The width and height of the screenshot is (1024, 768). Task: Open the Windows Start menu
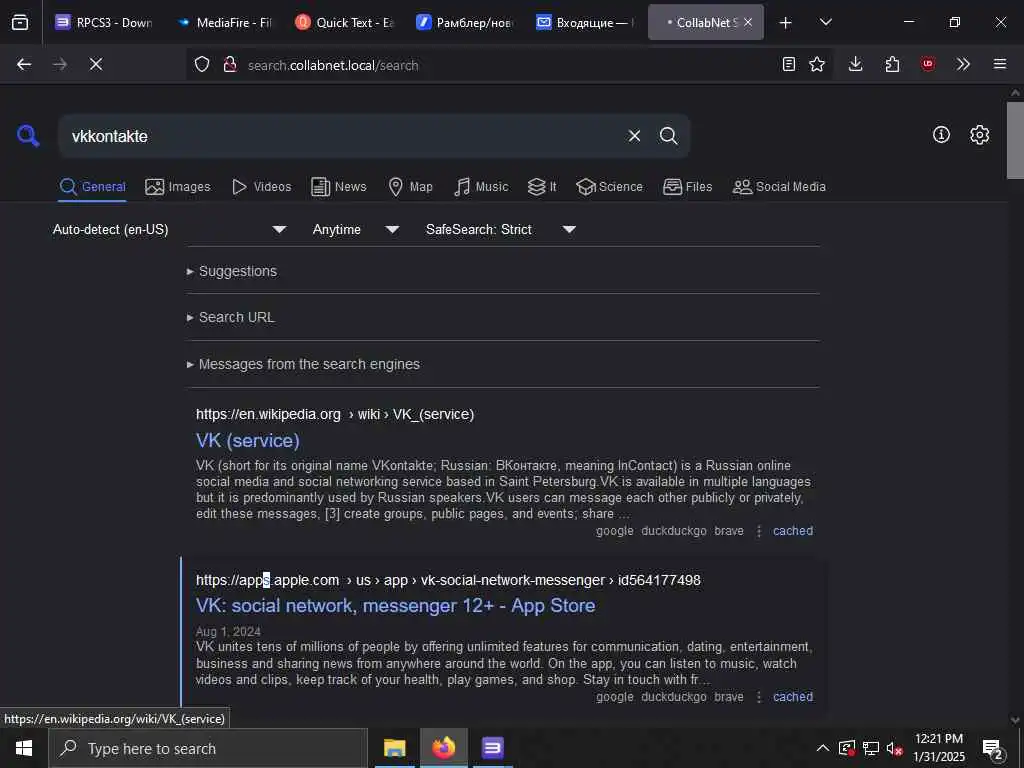click(24, 748)
